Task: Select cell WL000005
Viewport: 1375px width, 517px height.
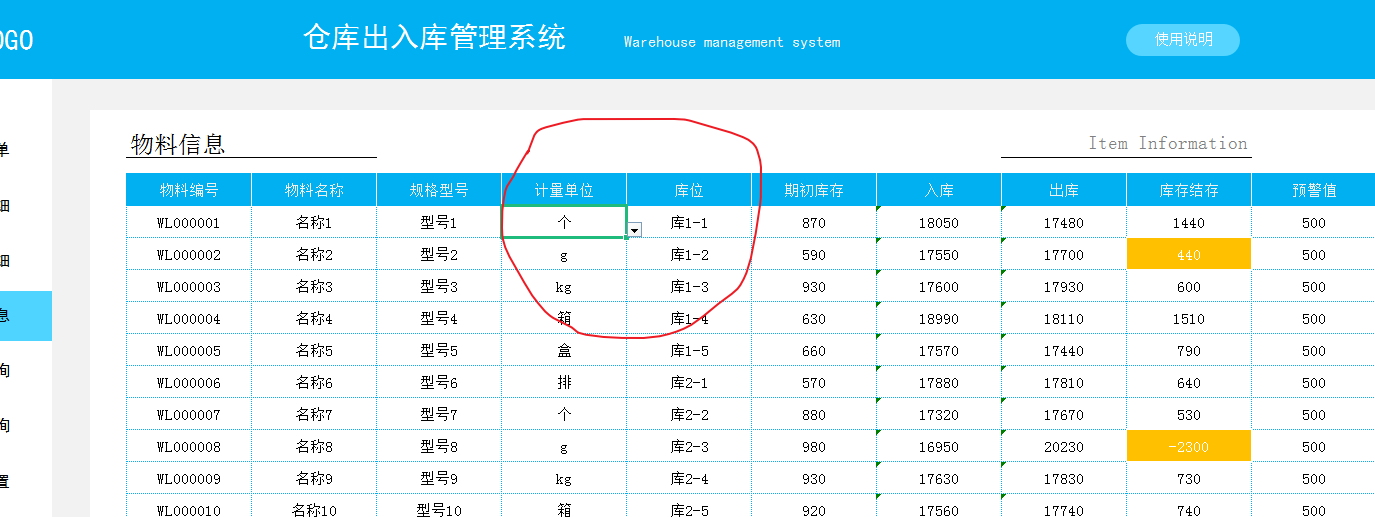Action: coord(189,351)
